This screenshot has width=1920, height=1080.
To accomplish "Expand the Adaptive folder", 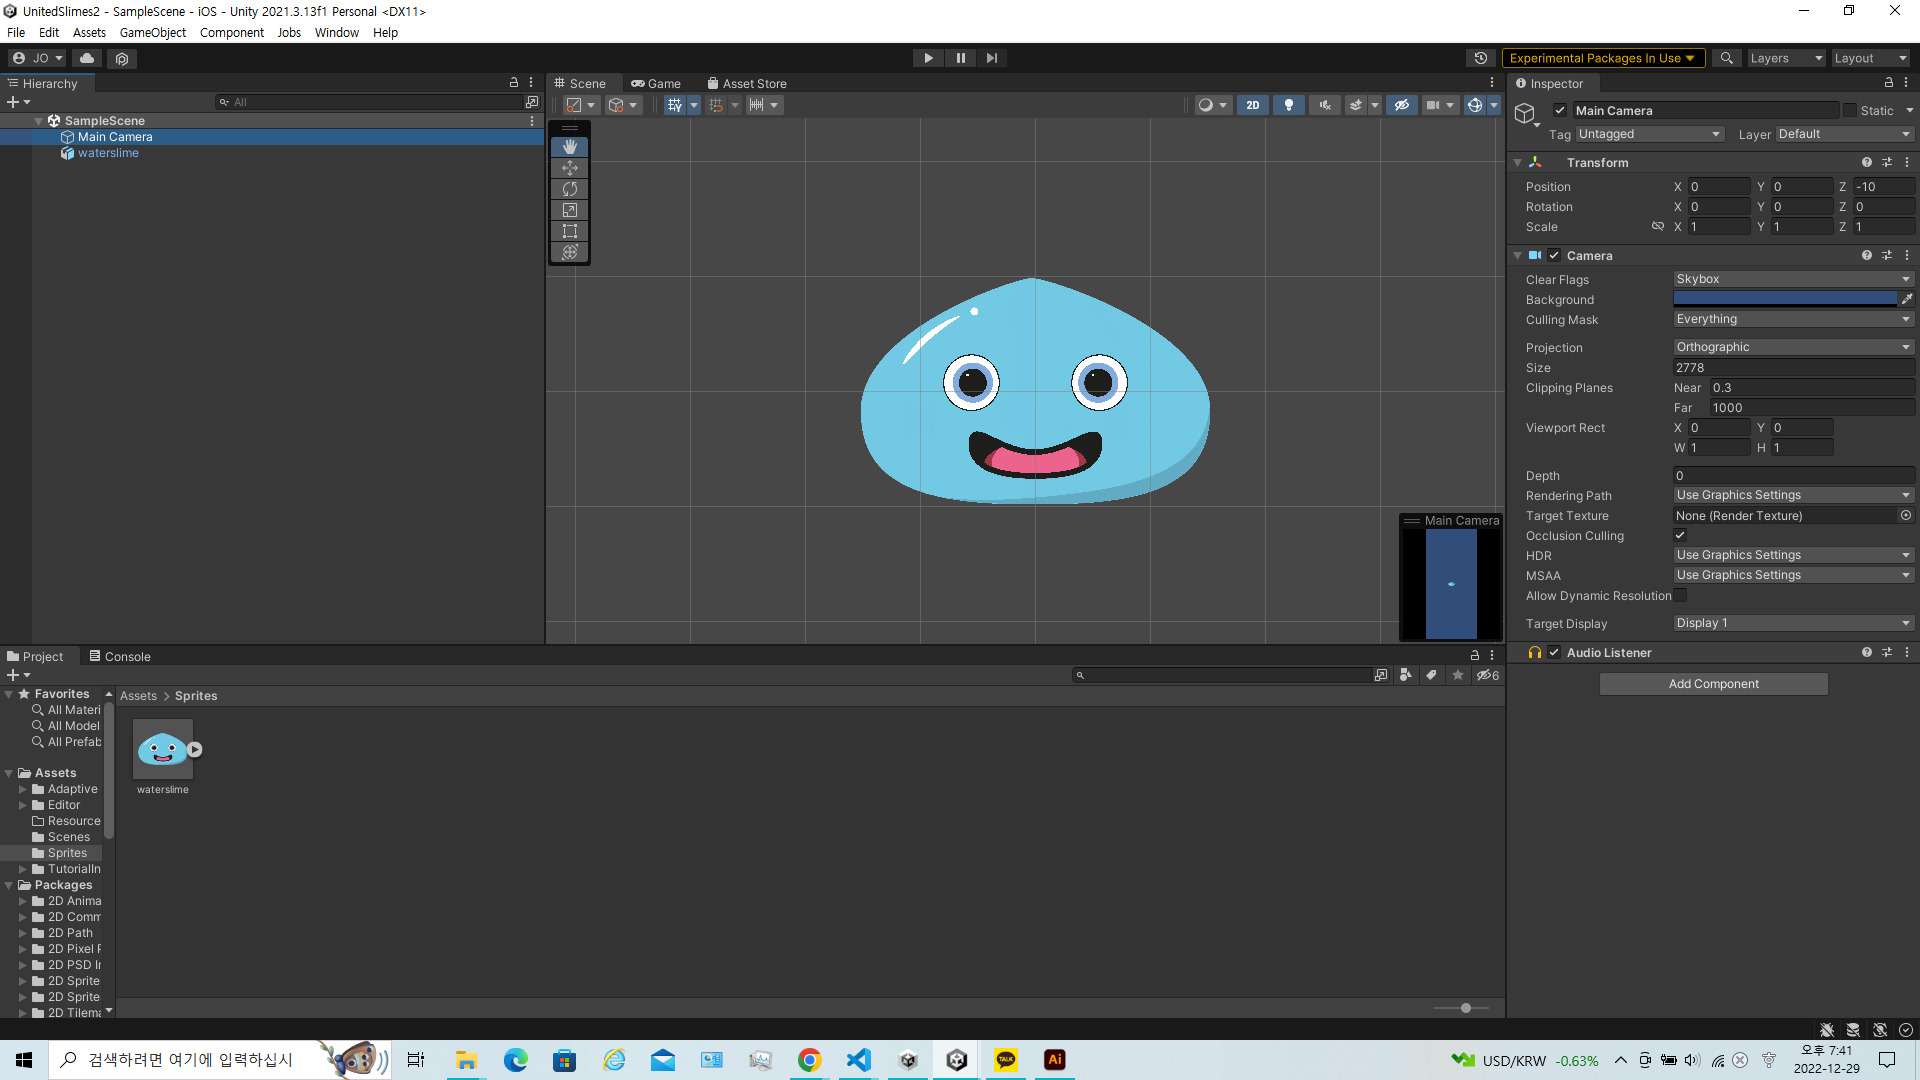I will point(23,789).
